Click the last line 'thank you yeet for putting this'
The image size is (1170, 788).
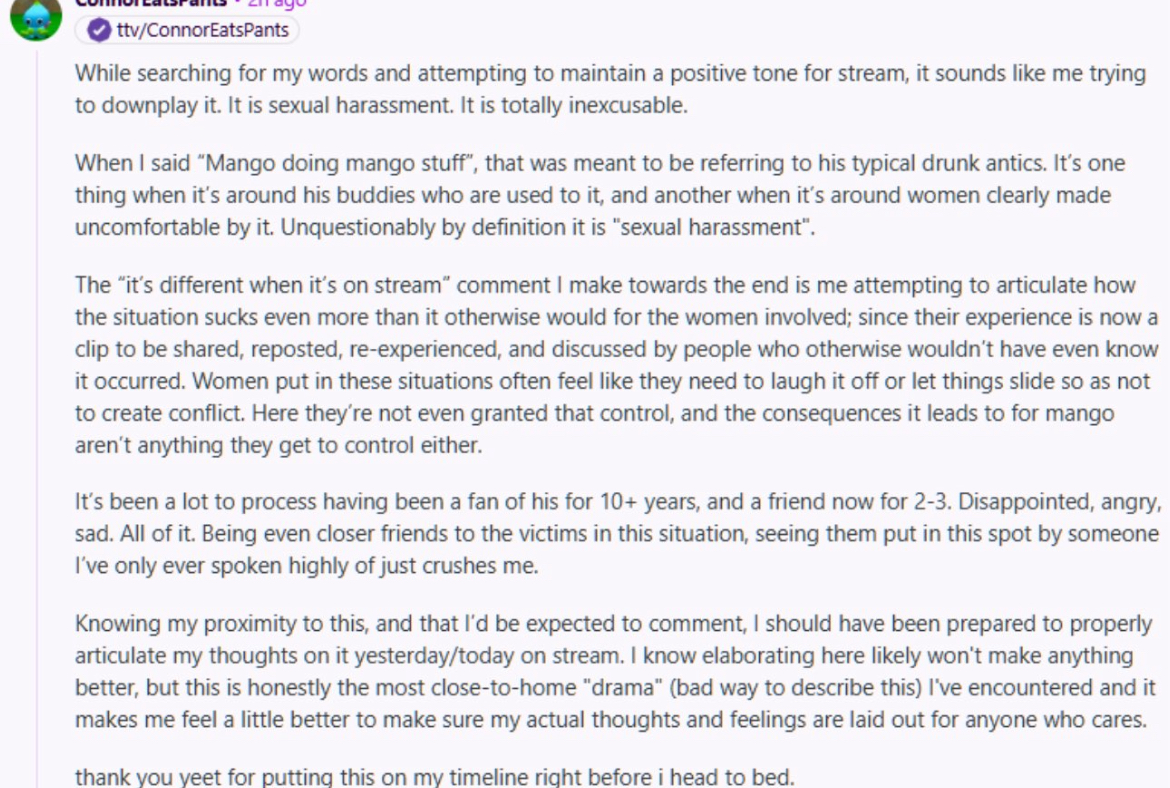point(434,777)
